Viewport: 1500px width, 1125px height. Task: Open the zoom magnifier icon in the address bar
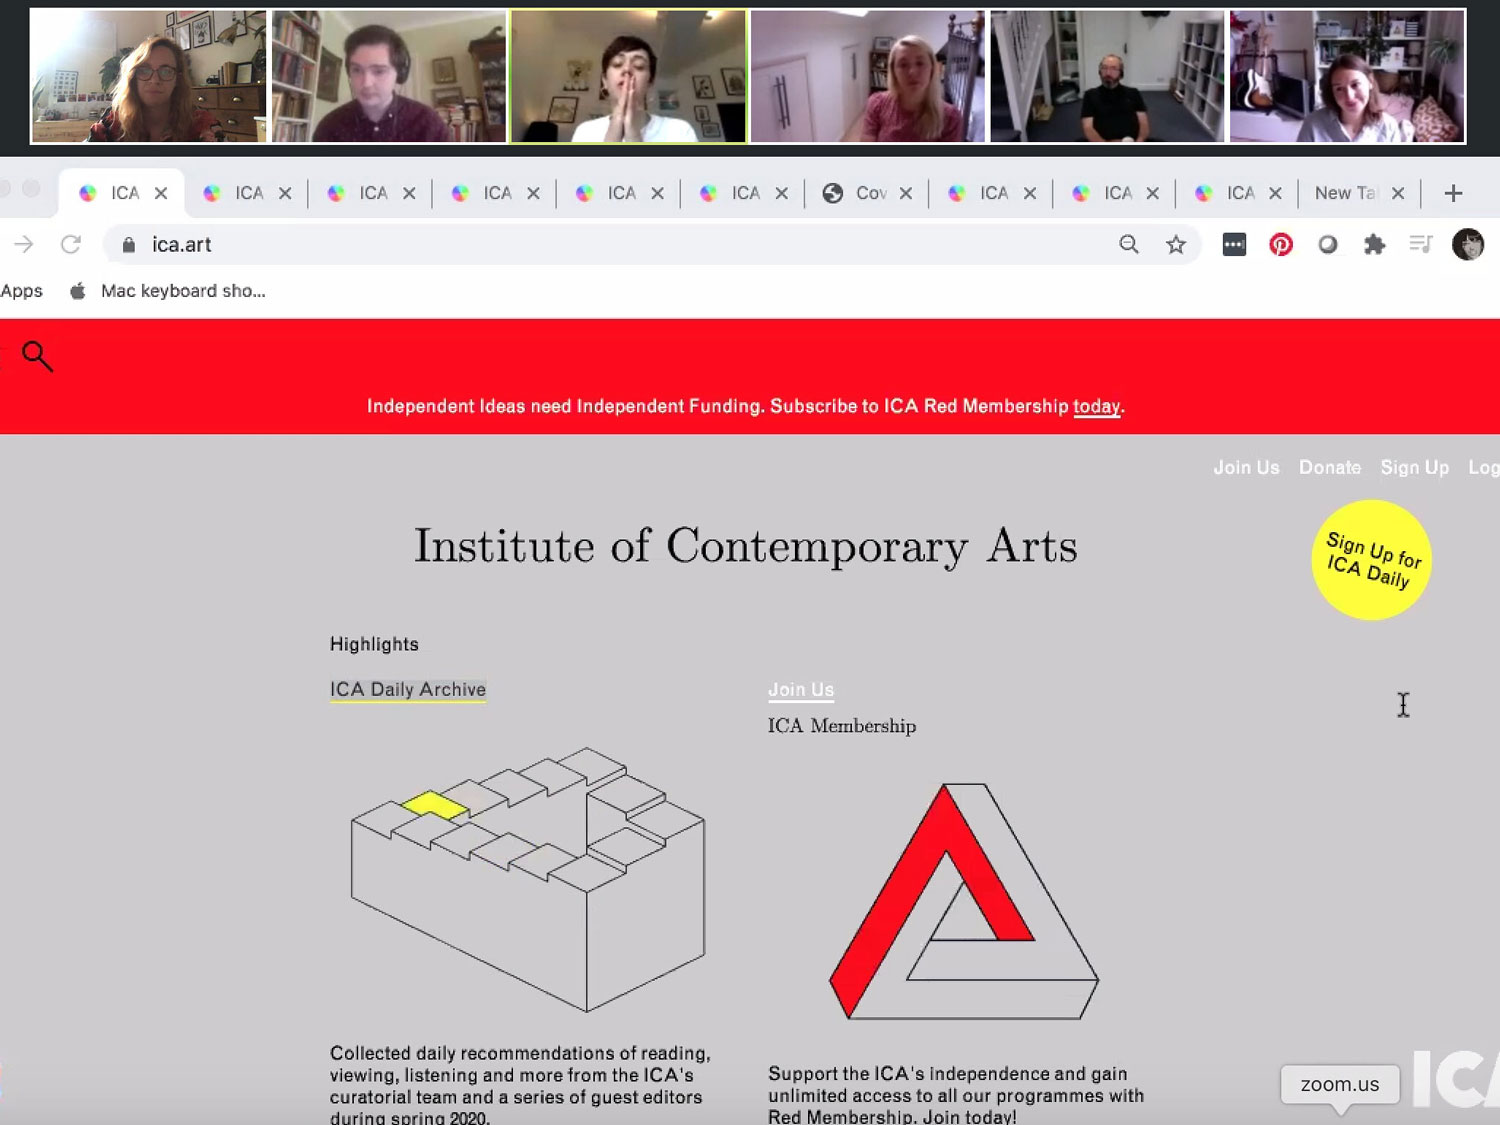click(1129, 244)
